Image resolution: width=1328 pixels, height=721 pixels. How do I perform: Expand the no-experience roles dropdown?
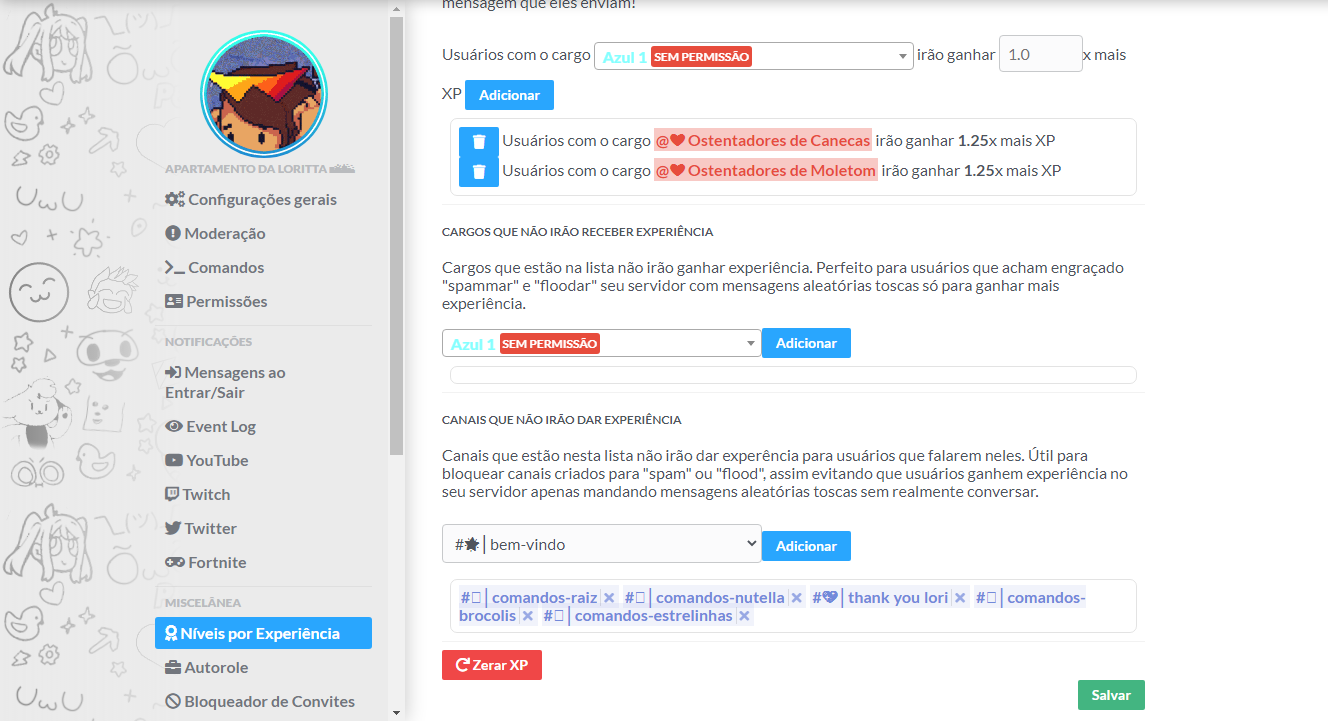click(x=601, y=343)
